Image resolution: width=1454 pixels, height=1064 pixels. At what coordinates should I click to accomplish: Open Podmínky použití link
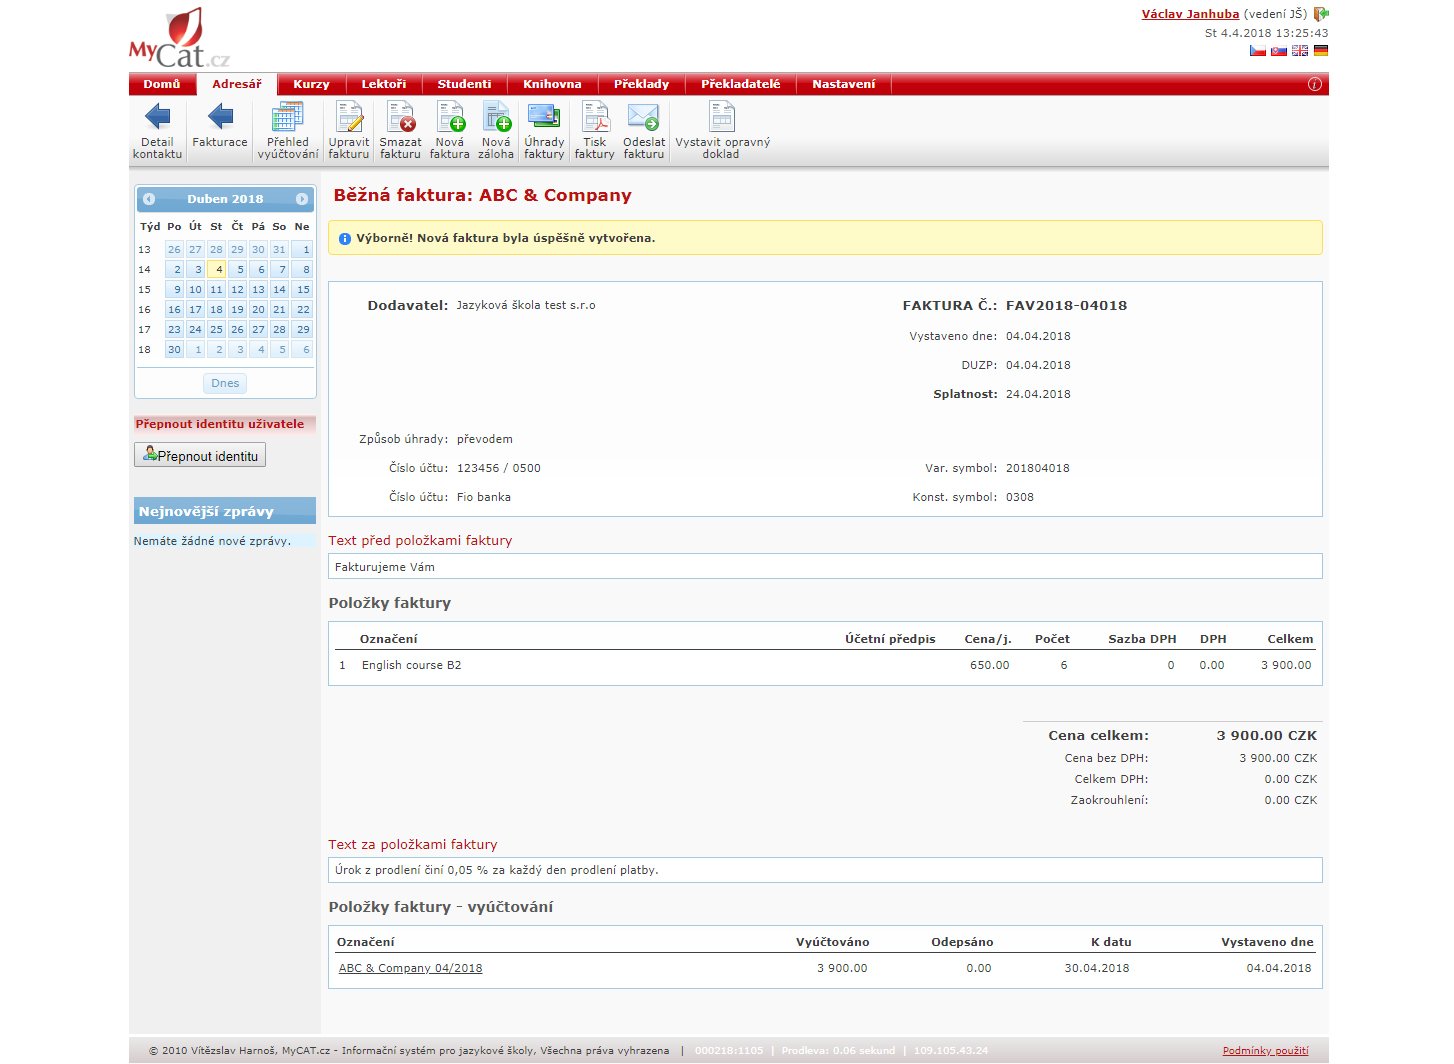pos(1265,1050)
